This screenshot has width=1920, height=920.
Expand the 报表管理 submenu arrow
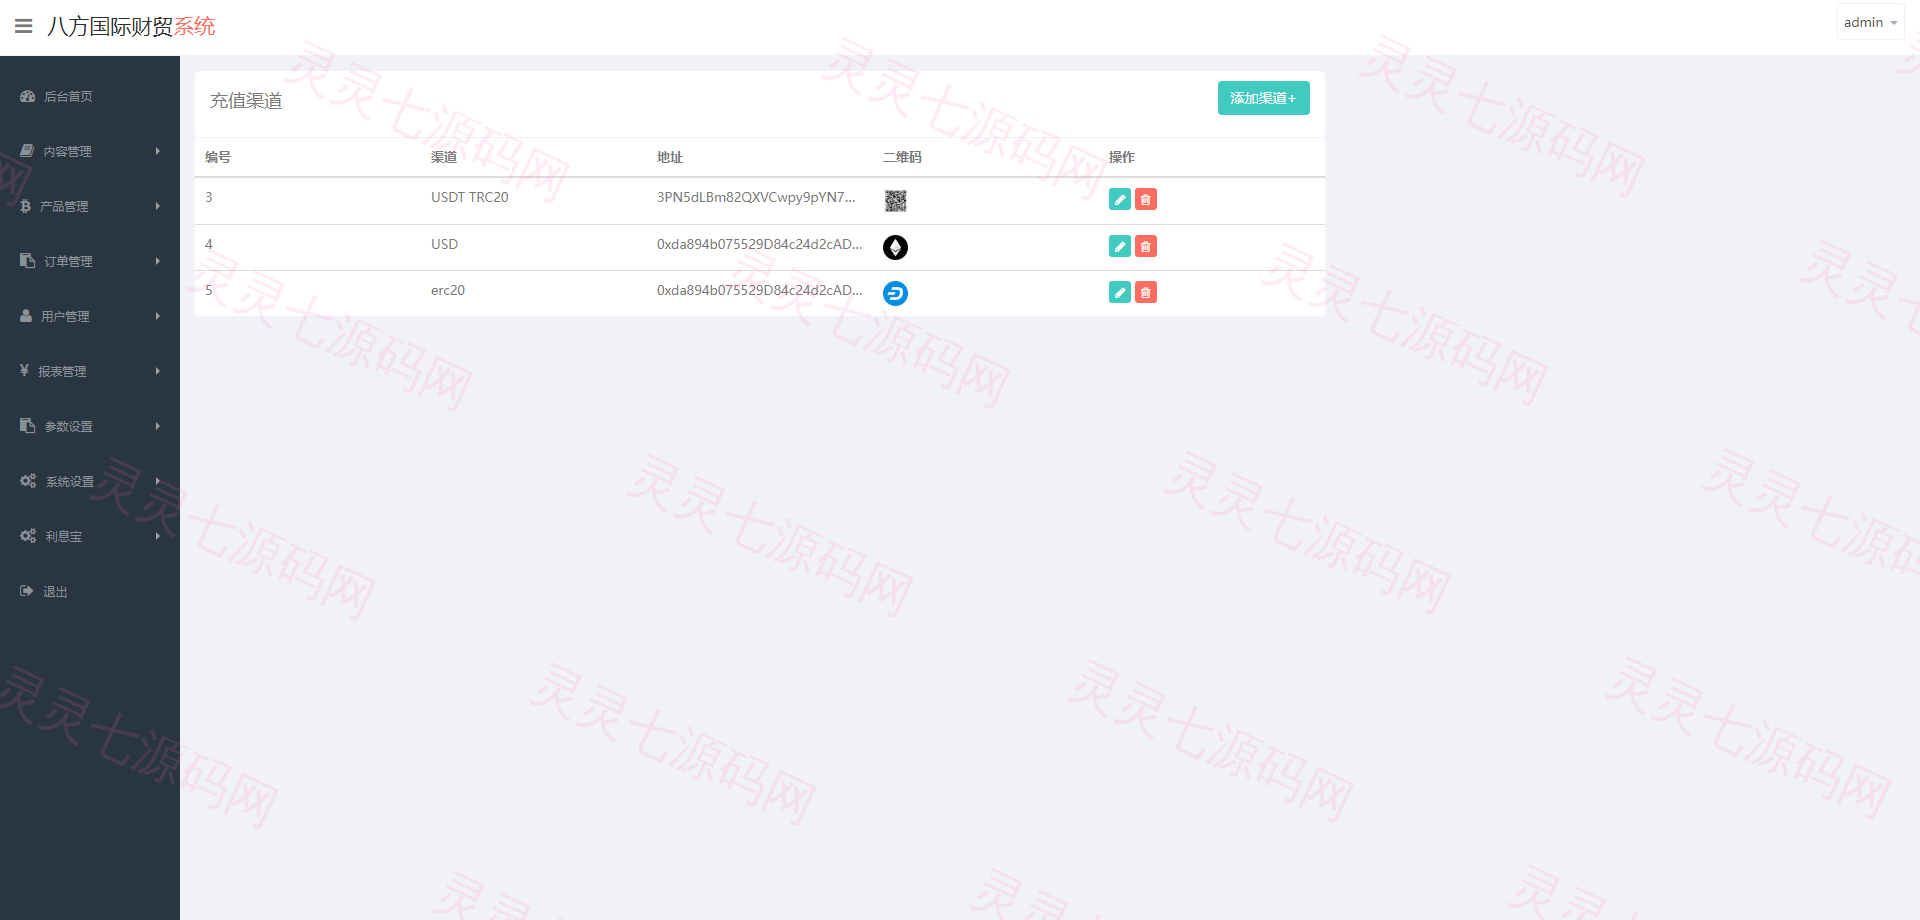click(158, 371)
